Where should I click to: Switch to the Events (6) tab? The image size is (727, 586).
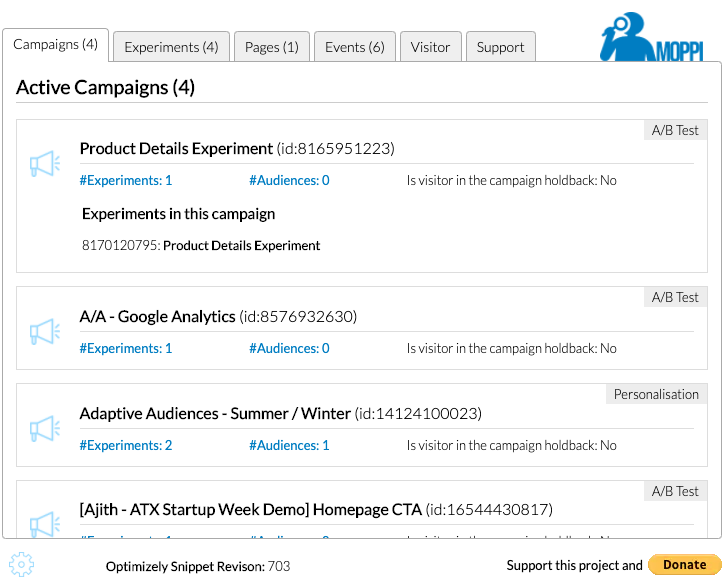click(355, 47)
